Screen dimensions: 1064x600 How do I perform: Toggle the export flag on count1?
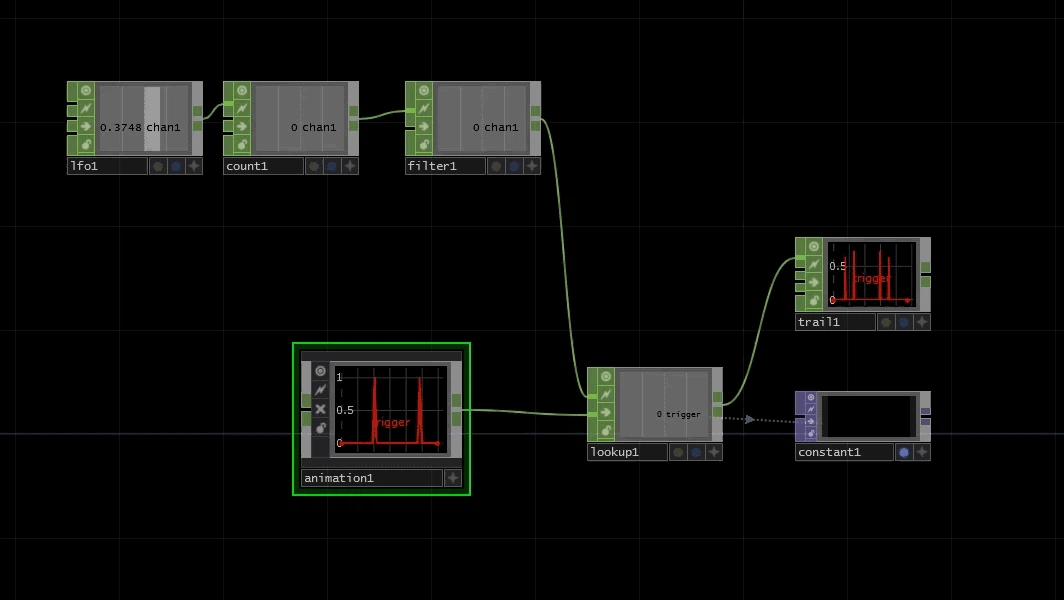(x=314, y=166)
